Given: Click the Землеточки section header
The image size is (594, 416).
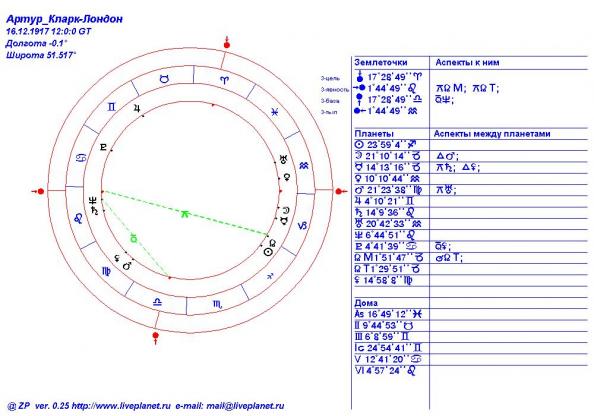Looking at the screenshot, I should [381, 63].
